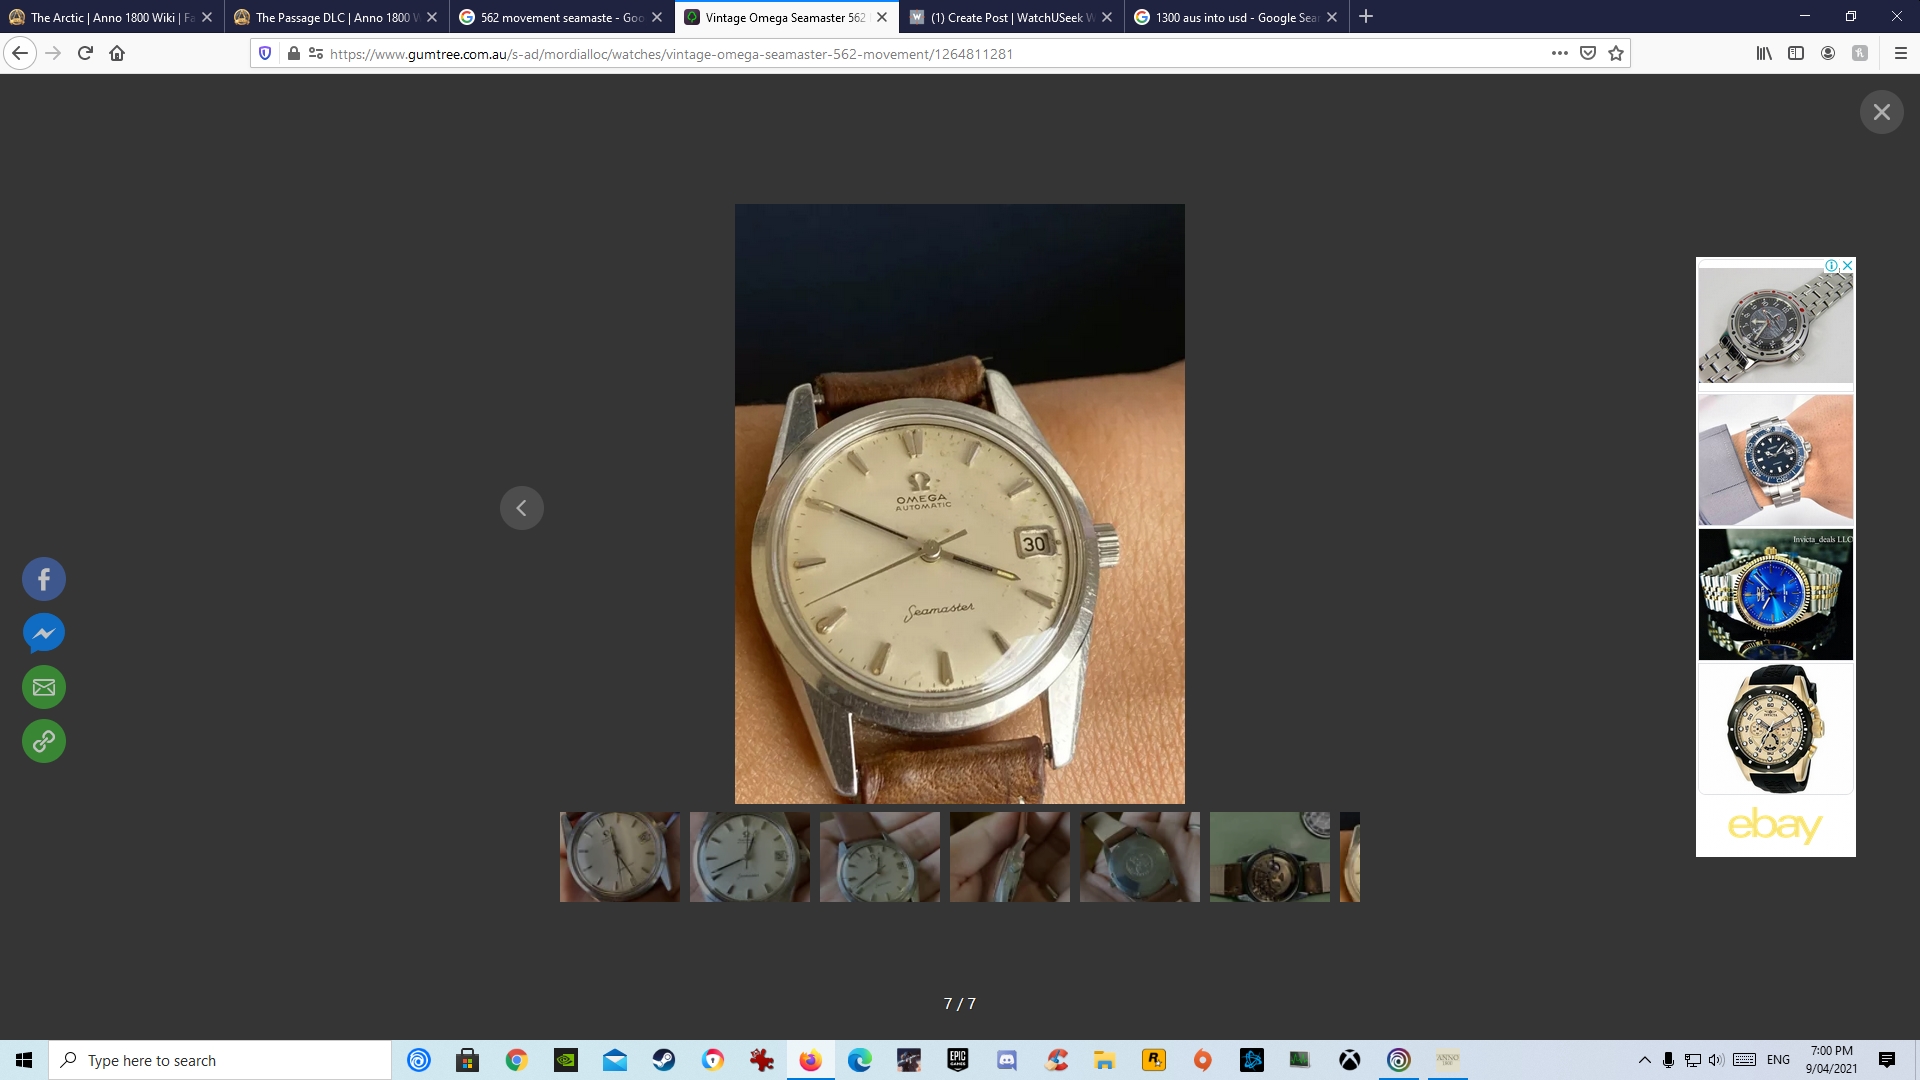Open Firefox application menu

point(1901,54)
